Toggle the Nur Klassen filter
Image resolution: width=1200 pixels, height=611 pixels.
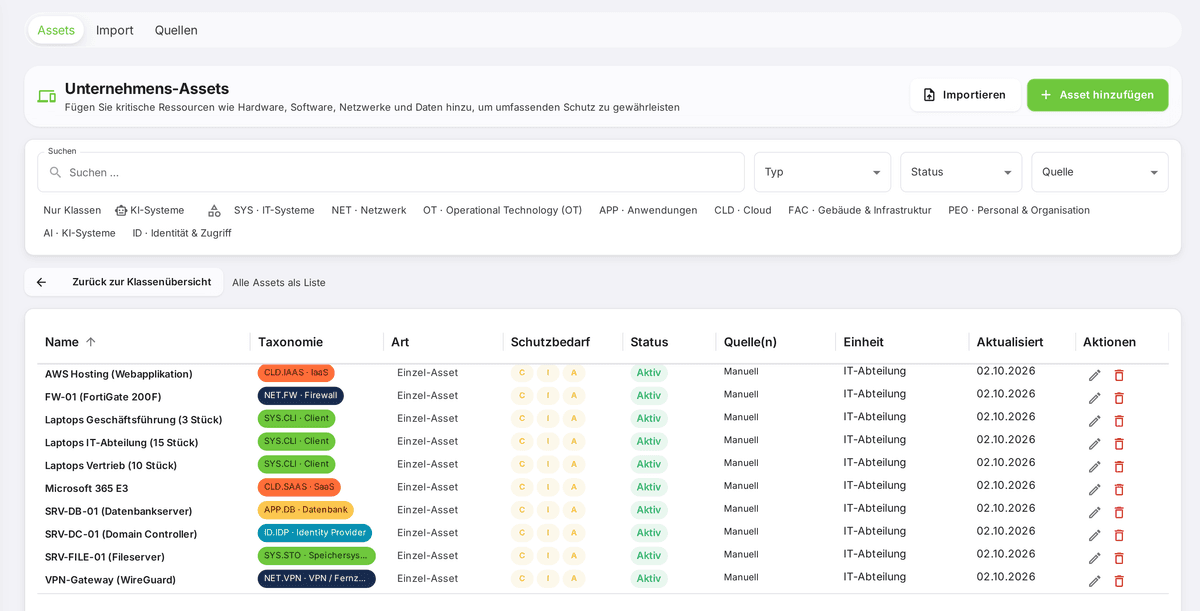72,210
